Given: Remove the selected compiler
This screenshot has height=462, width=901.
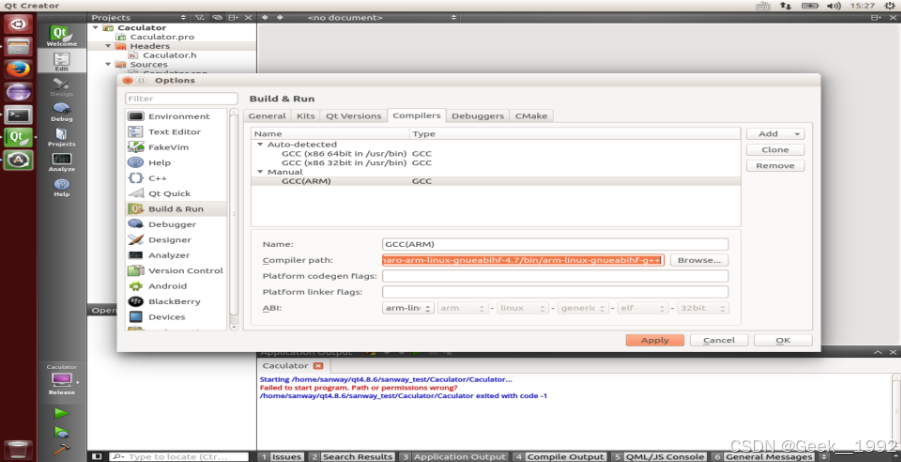Looking at the screenshot, I should (x=775, y=165).
